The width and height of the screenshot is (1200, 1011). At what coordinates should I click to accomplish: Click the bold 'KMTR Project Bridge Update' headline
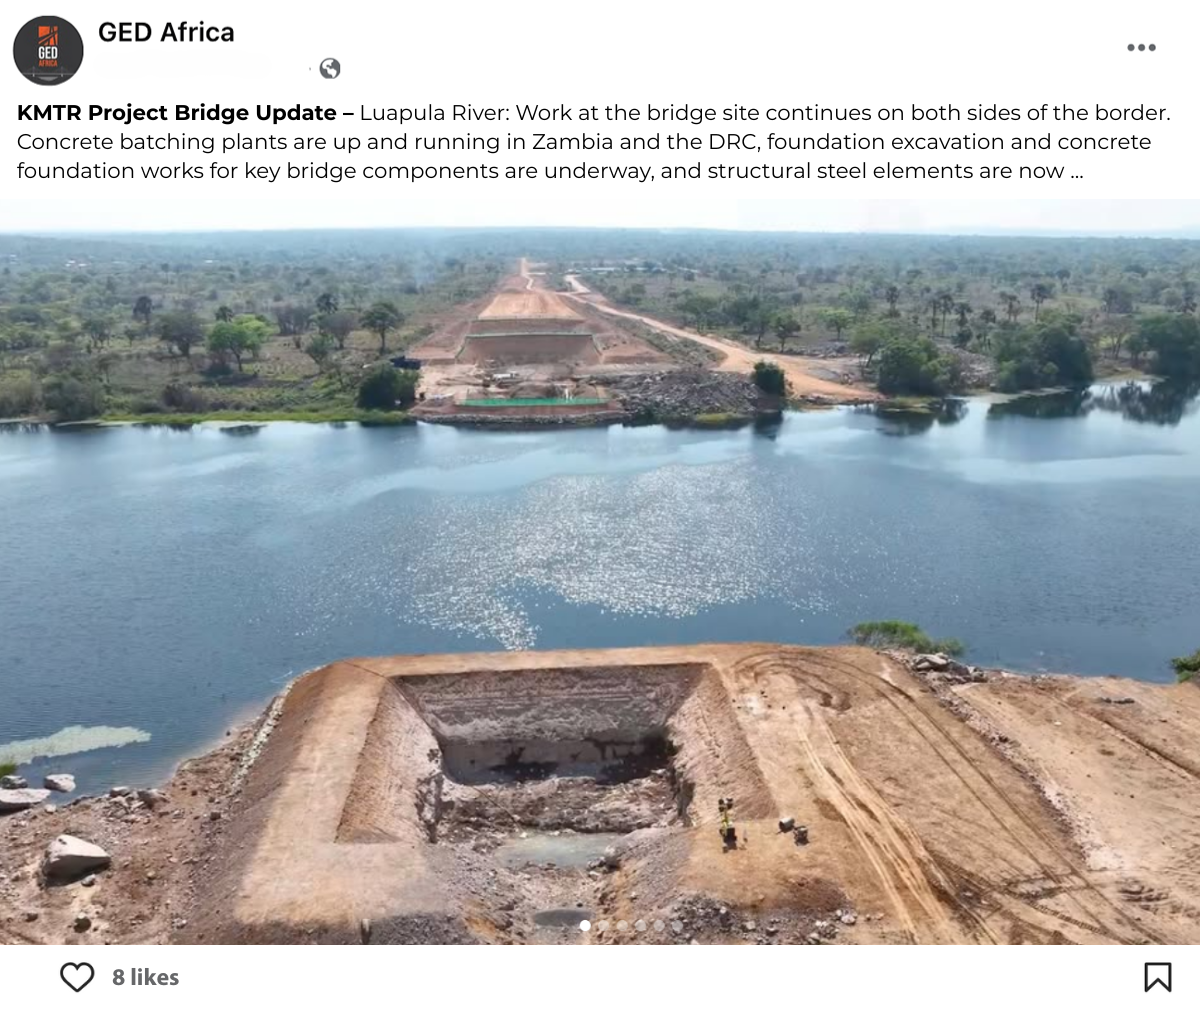point(177,113)
